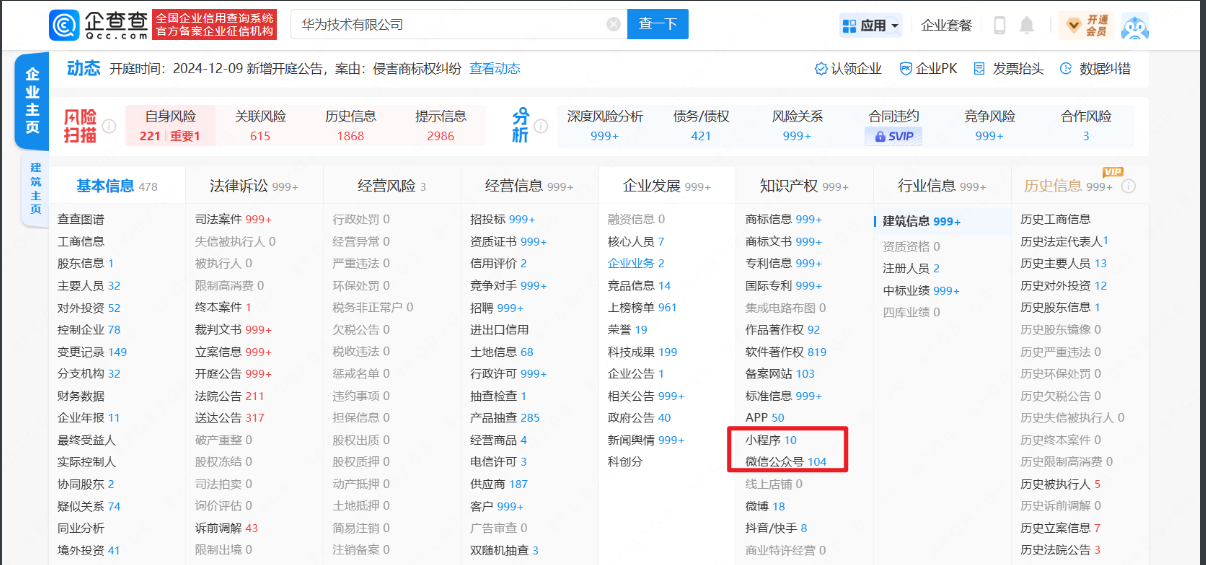1206x565 pixels.
Task: Open 历史被执行人 5 link
Action: (x=1060, y=484)
